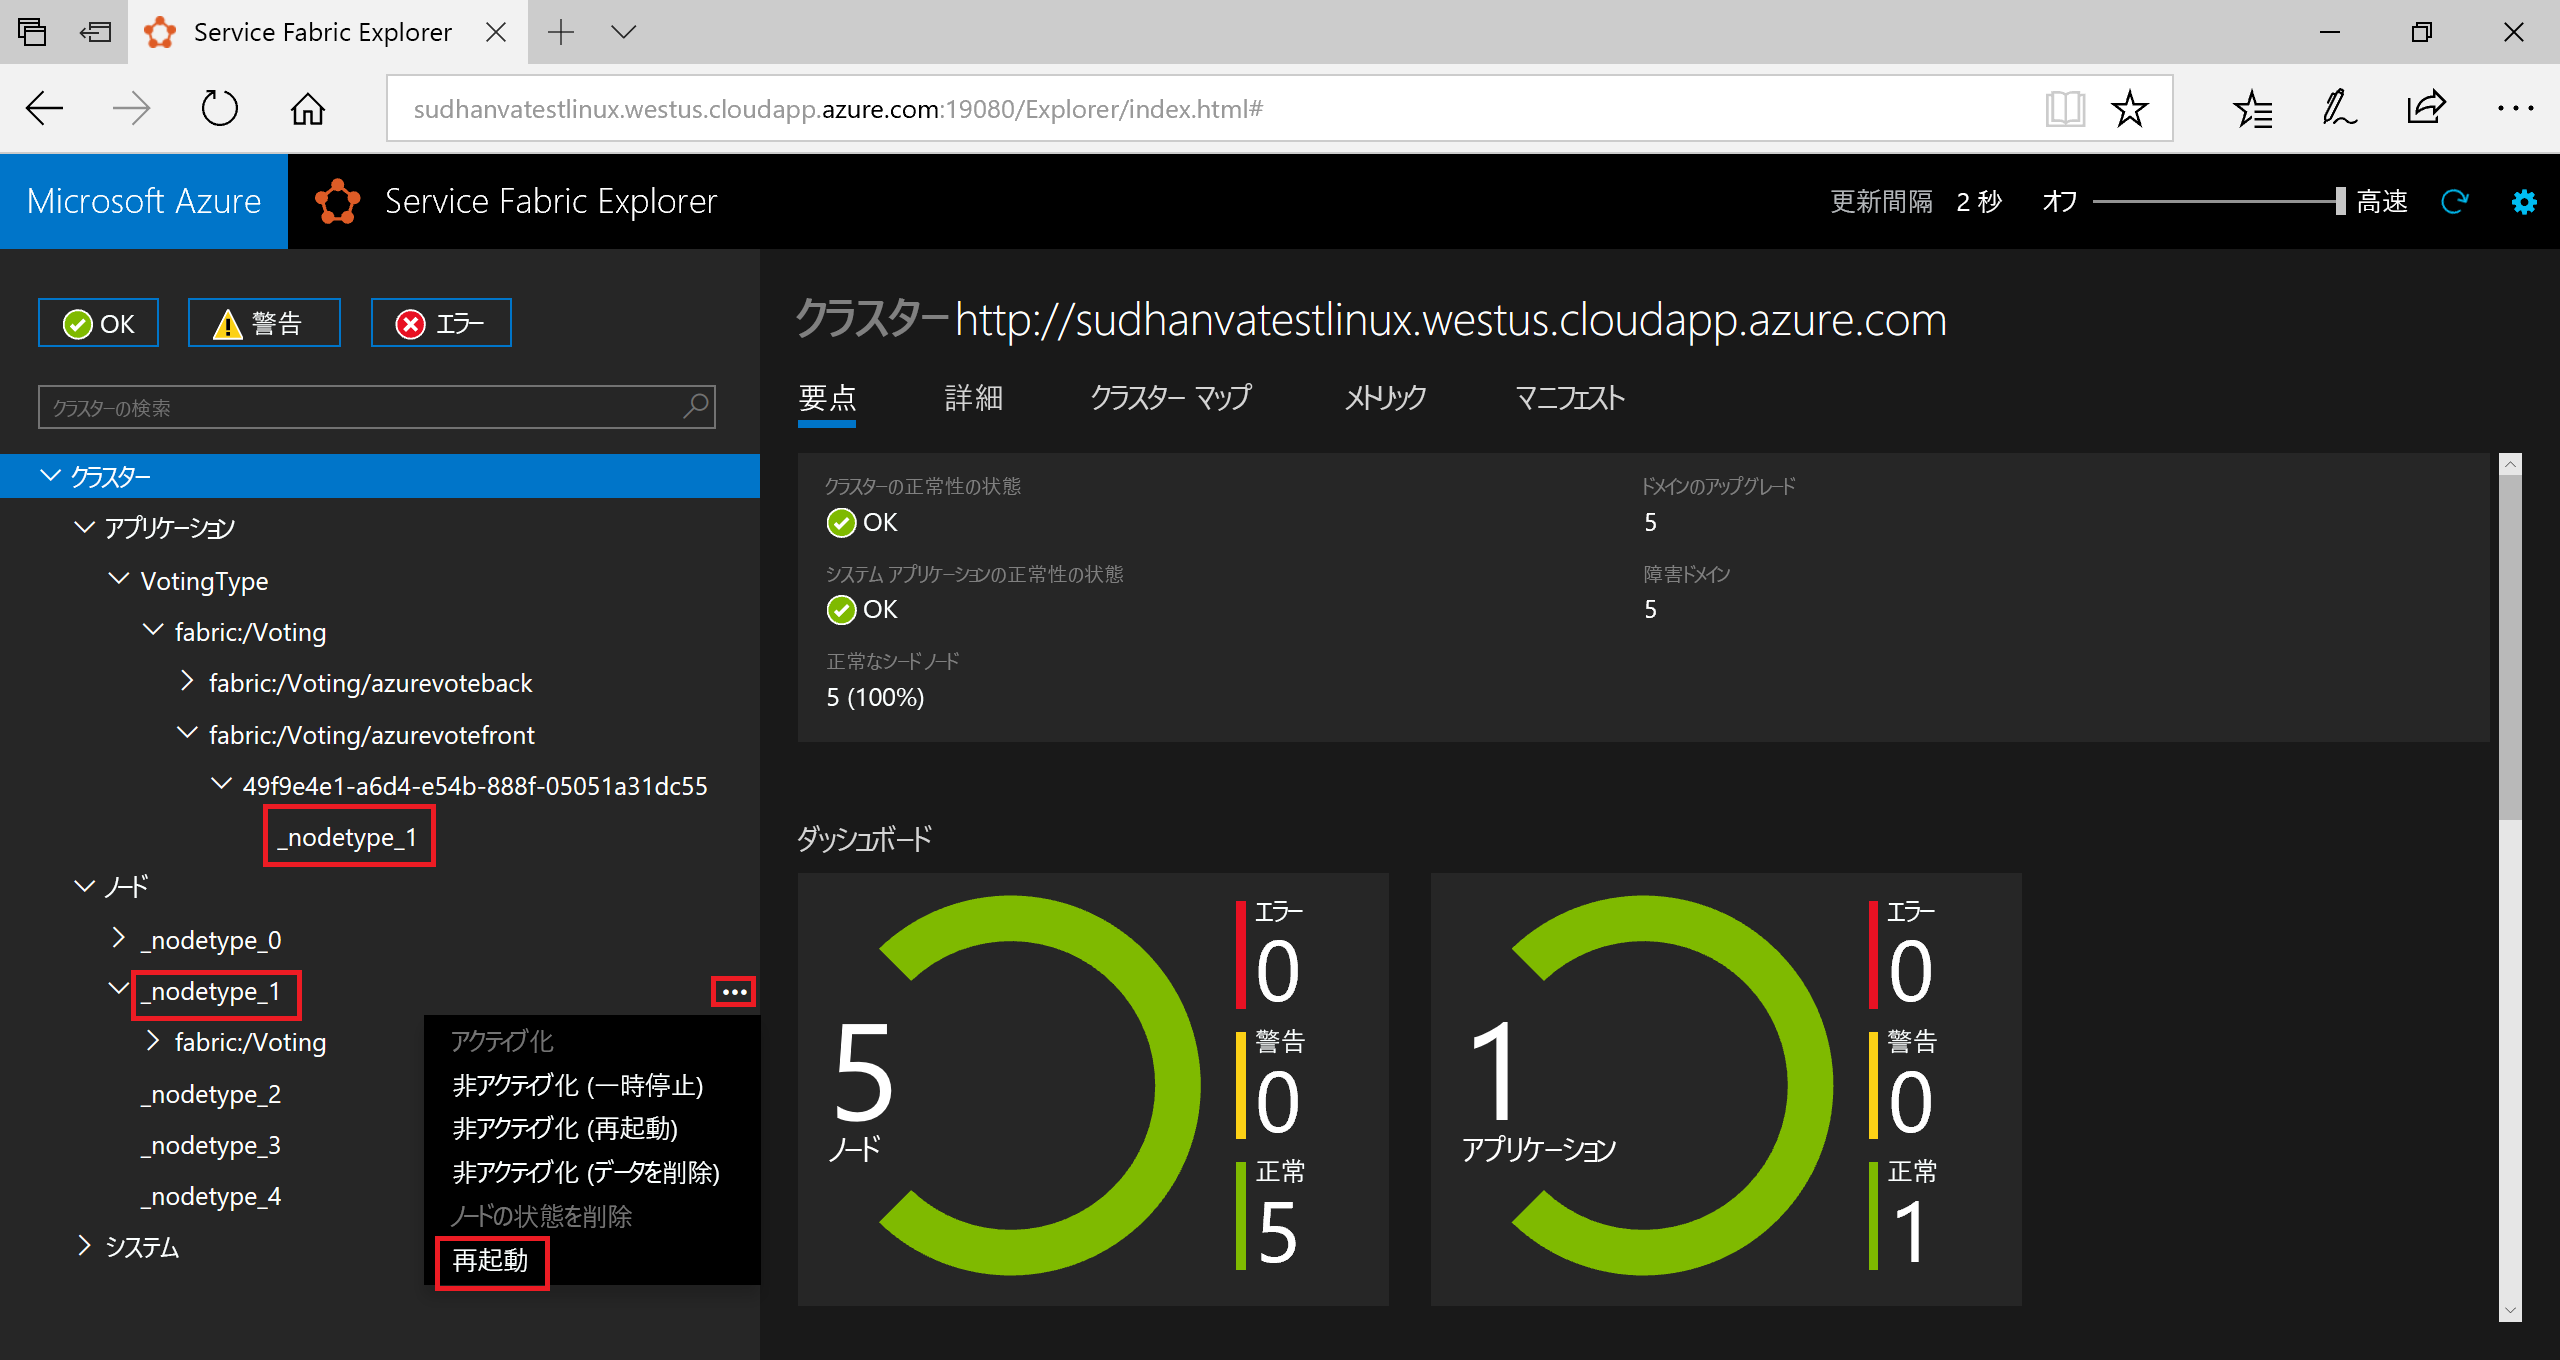Click the ノード 正常 count 5
The width and height of the screenshot is (2560, 1360).
tap(1277, 1232)
